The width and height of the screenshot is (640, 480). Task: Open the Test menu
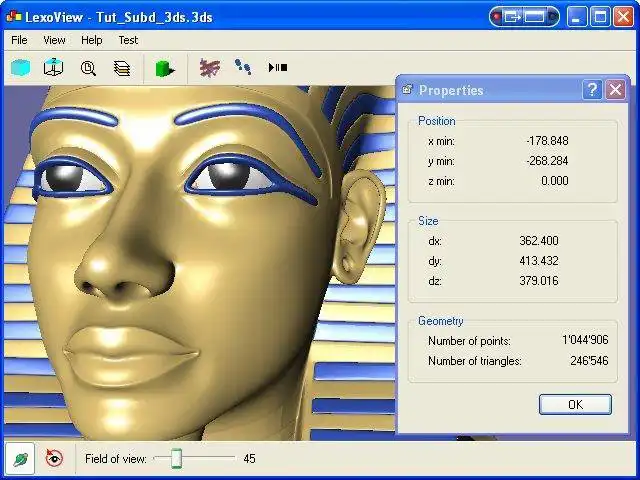[x=128, y=40]
